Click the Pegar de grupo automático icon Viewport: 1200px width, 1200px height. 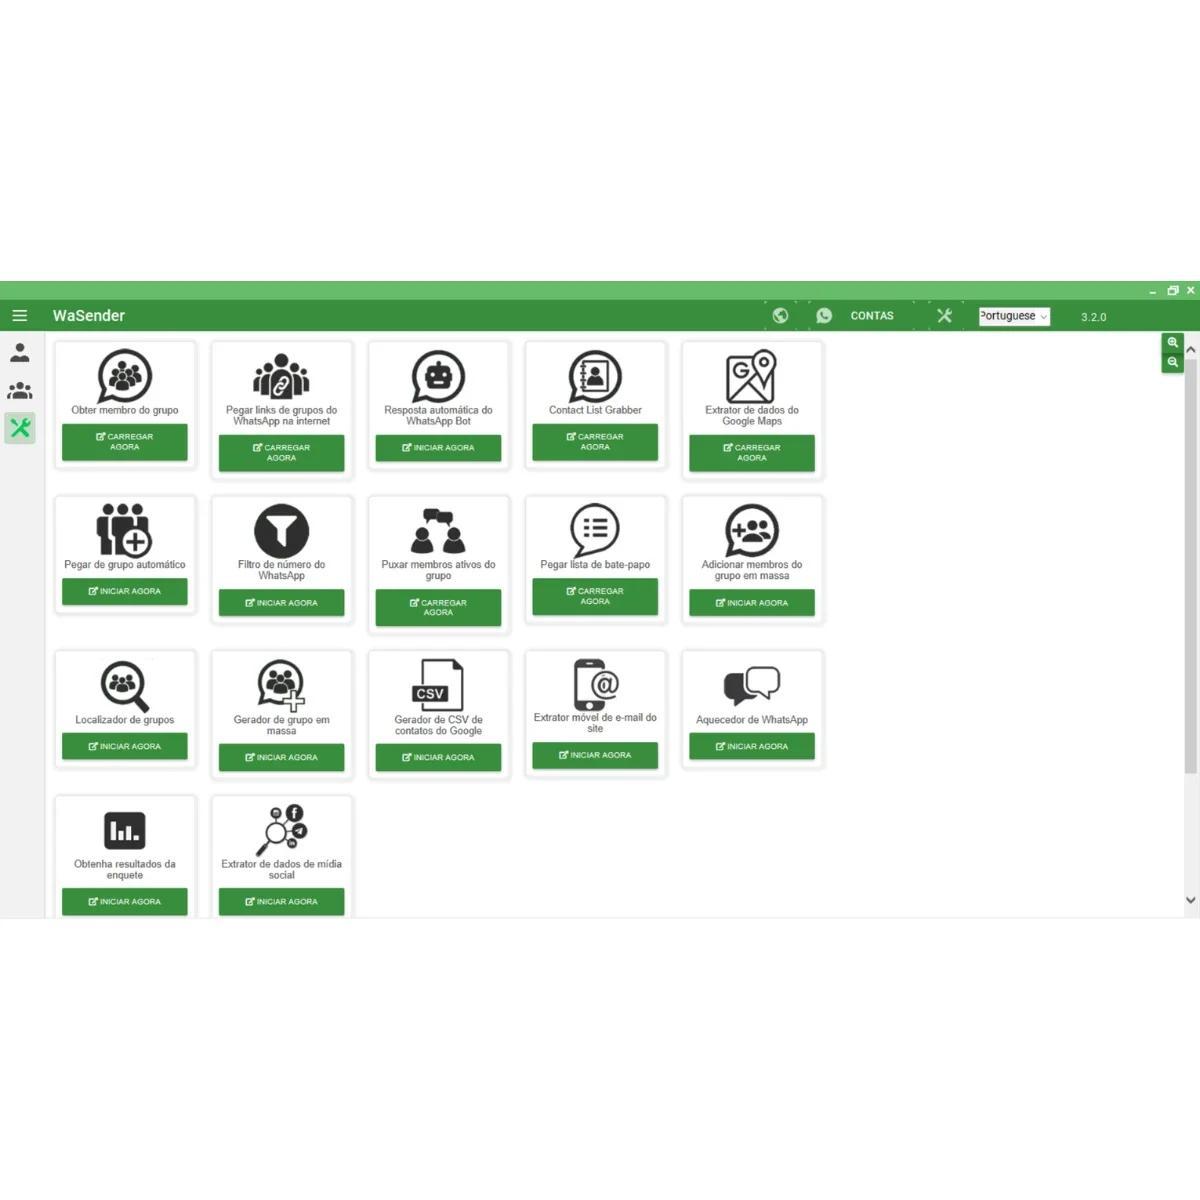pos(124,529)
